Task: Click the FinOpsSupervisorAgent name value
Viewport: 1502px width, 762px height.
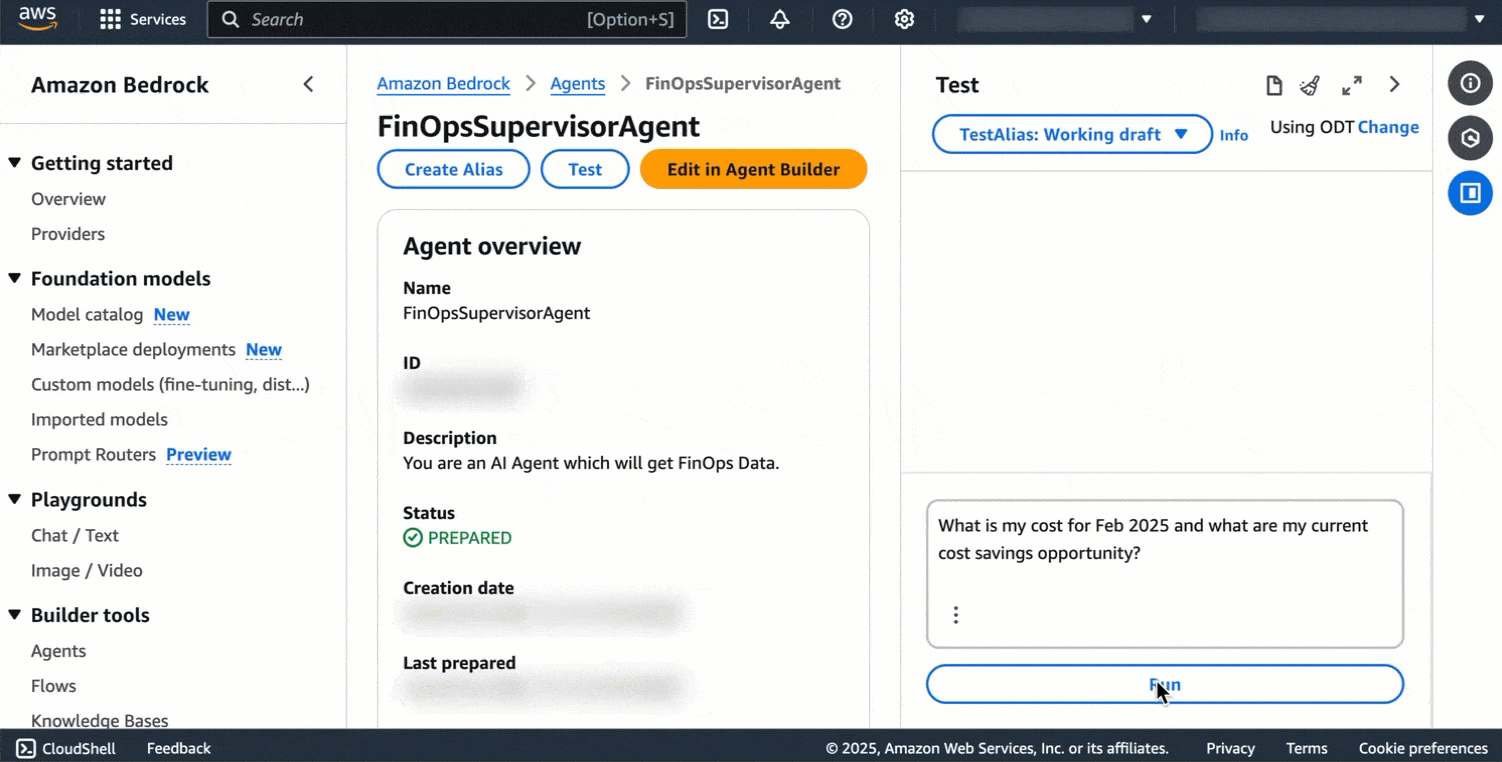Action: [x=496, y=313]
